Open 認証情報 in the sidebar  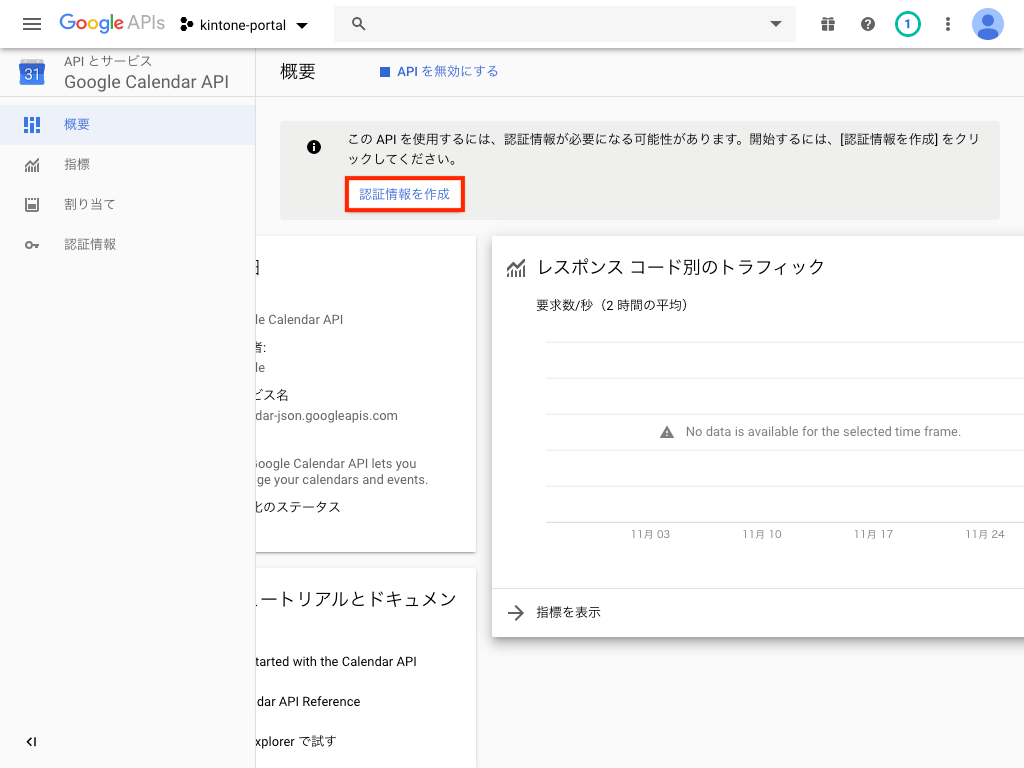tap(89, 245)
